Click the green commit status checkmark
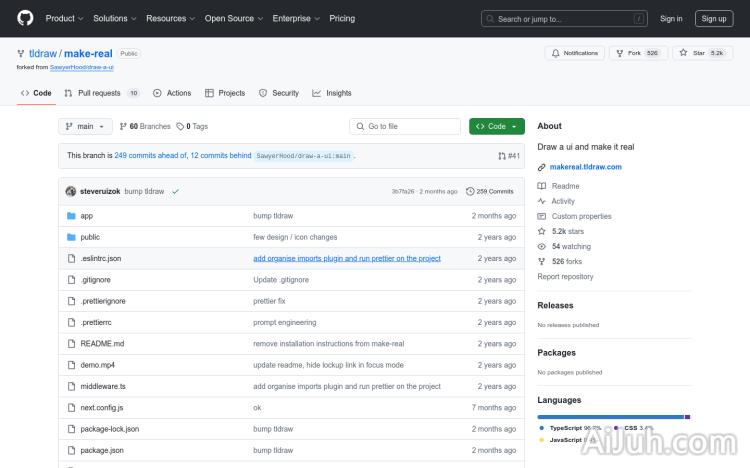 (175, 191)
